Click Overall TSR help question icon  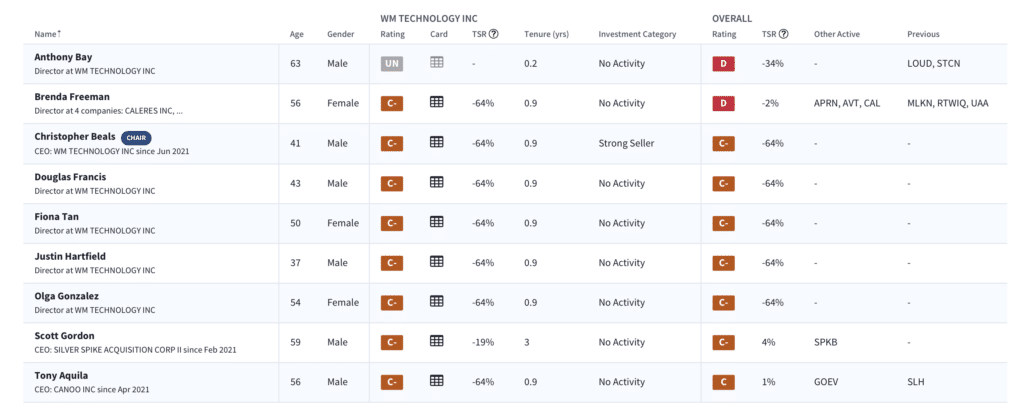(x=783, y=34)
